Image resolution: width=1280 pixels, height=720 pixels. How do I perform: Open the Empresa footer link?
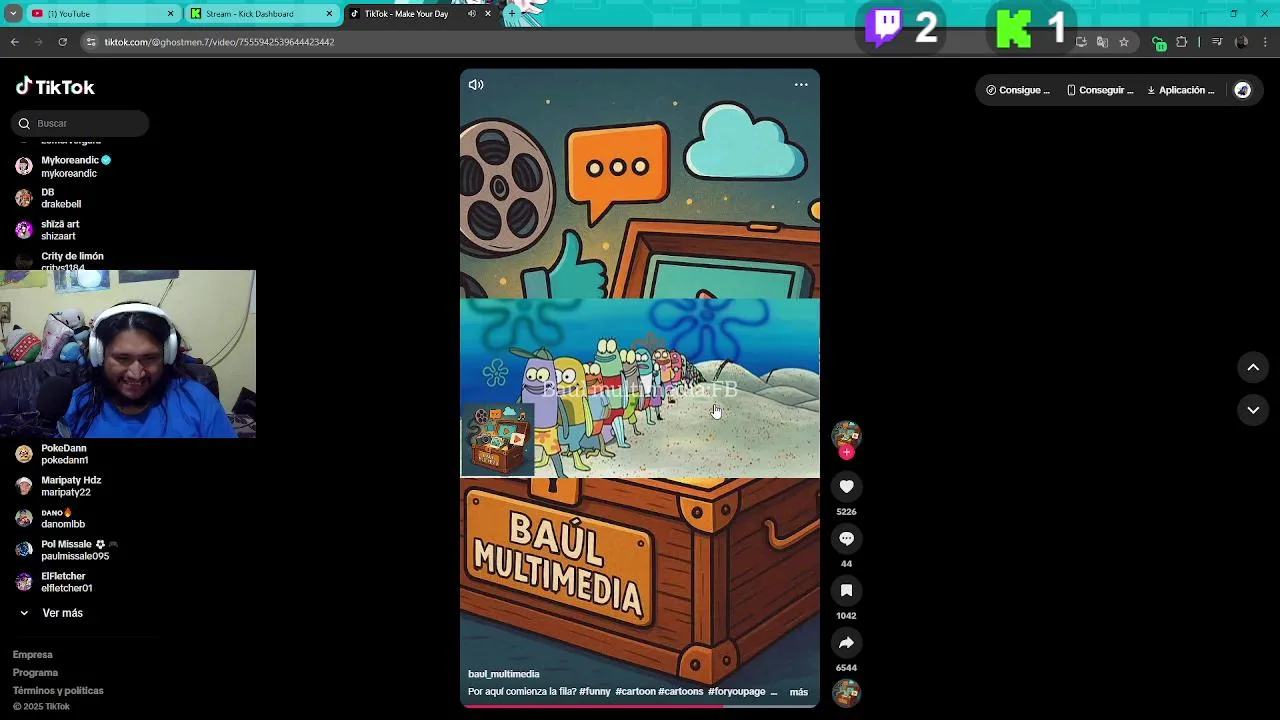(33, 655)
